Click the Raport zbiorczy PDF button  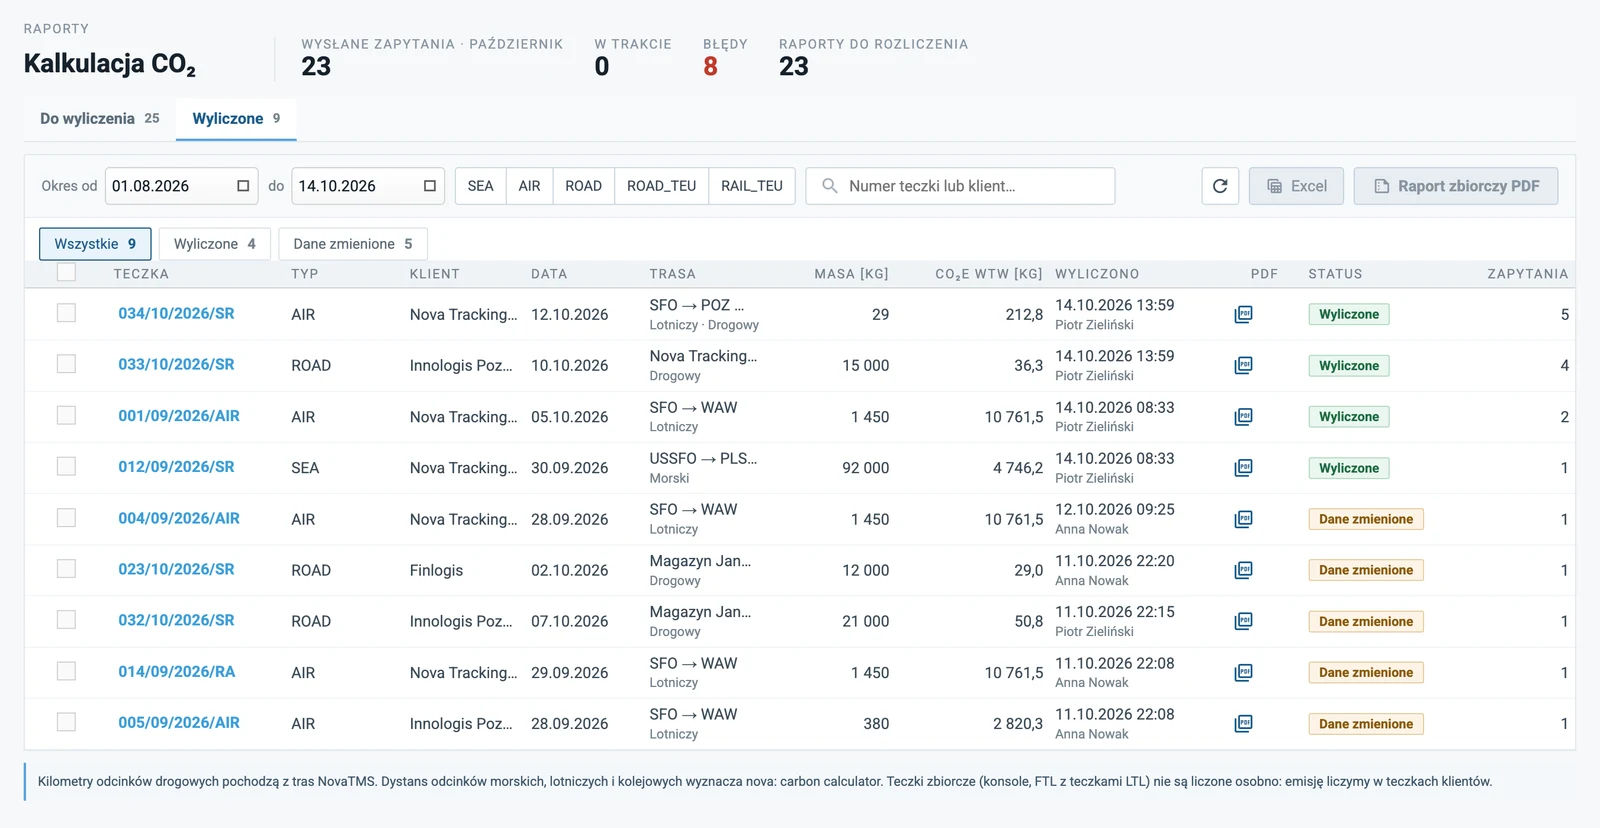point(1456,186)
